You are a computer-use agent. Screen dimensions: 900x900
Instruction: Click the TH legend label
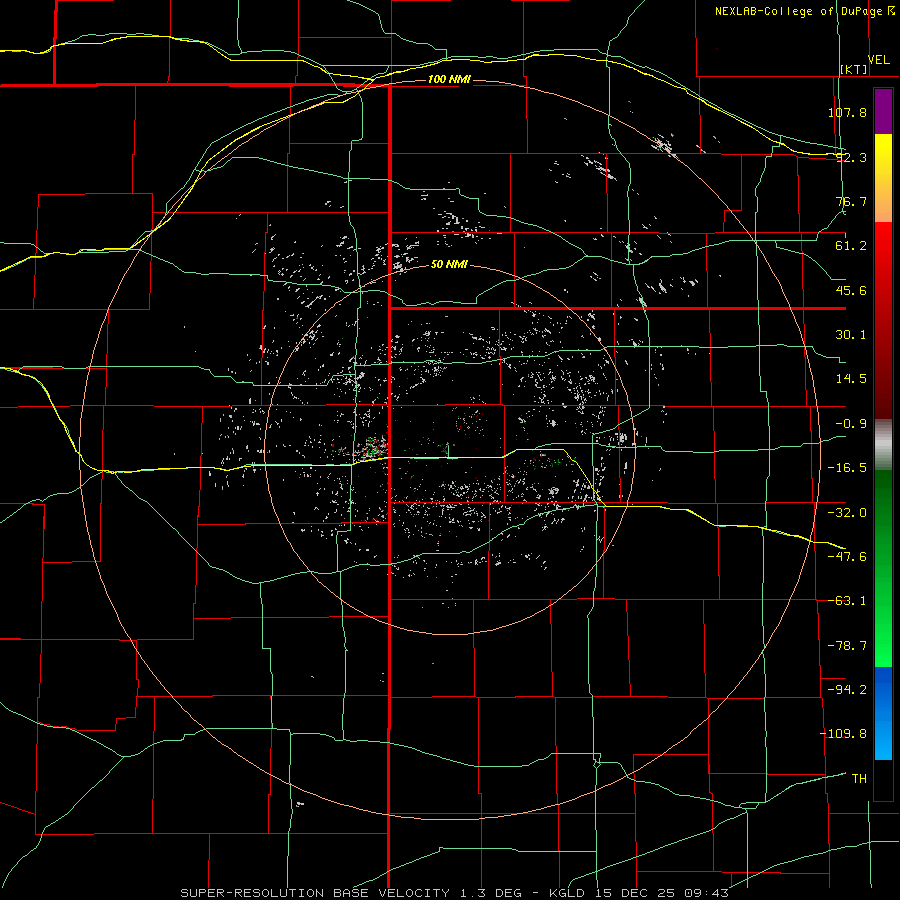tap(859, 779)
